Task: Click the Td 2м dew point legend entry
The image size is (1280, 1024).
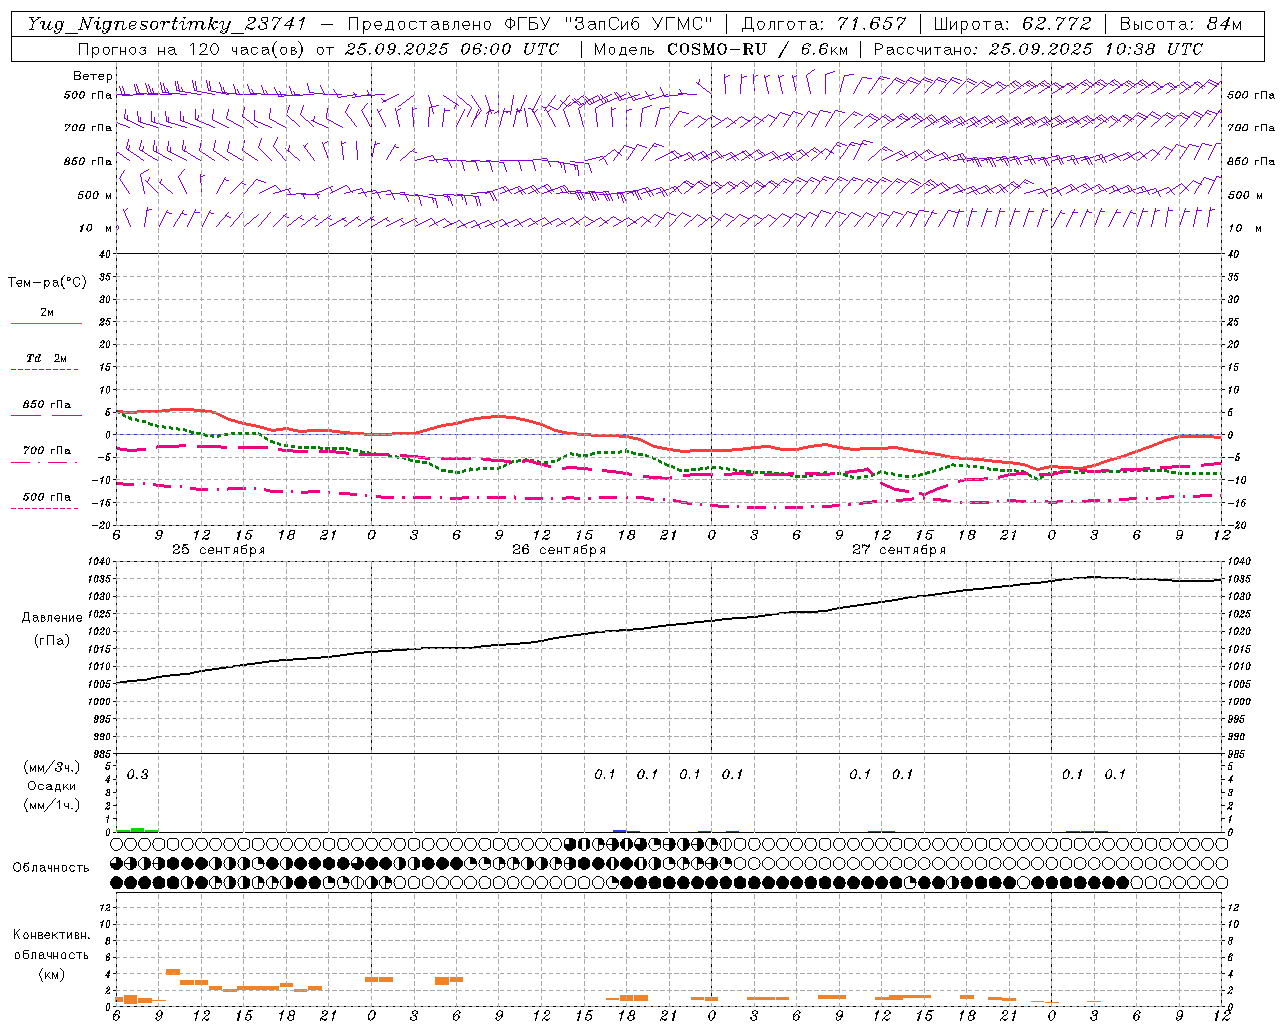Action: click(46, 358)
